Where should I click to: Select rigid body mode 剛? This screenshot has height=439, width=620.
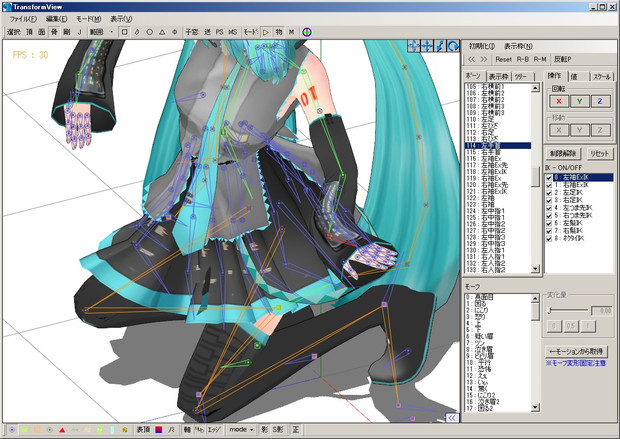pyautogui.click(x=66, y=32)
